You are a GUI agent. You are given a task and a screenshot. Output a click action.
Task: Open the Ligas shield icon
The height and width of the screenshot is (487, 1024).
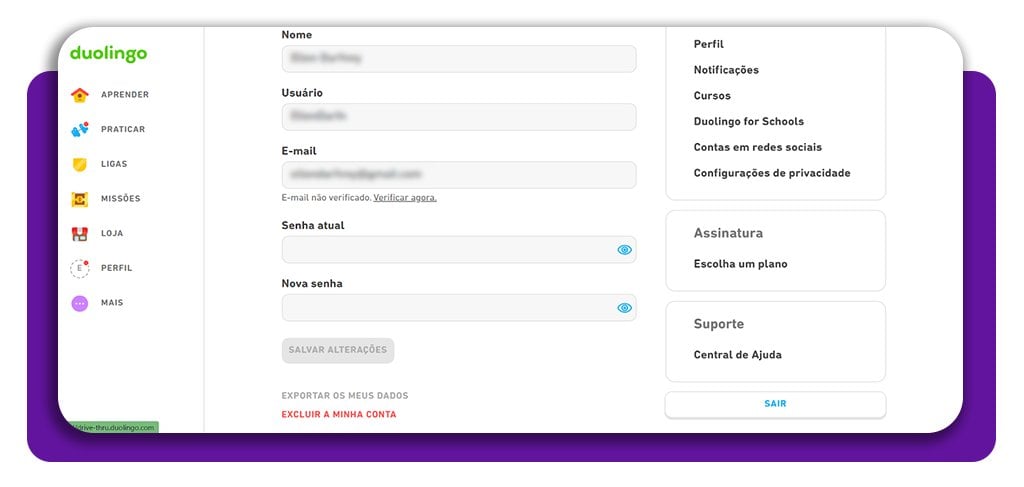click(80, 164)
